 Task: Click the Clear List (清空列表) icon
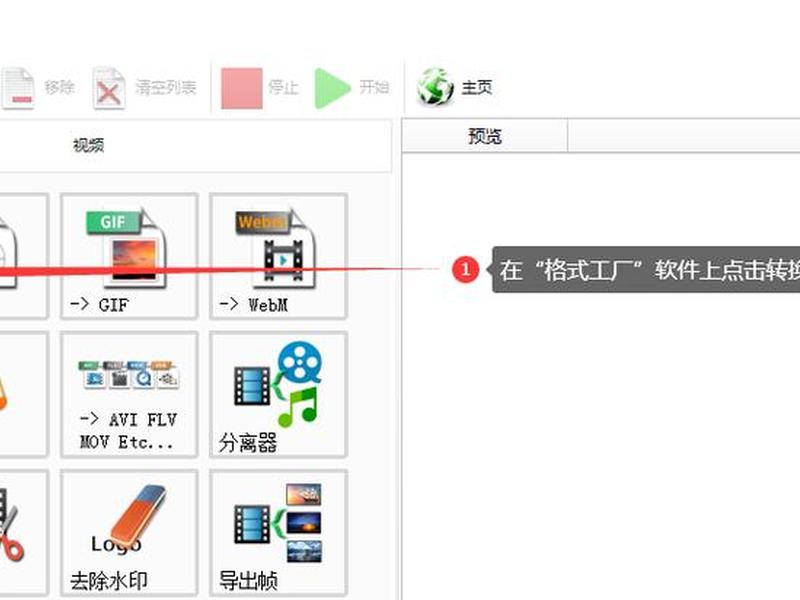tap(109, 88)
